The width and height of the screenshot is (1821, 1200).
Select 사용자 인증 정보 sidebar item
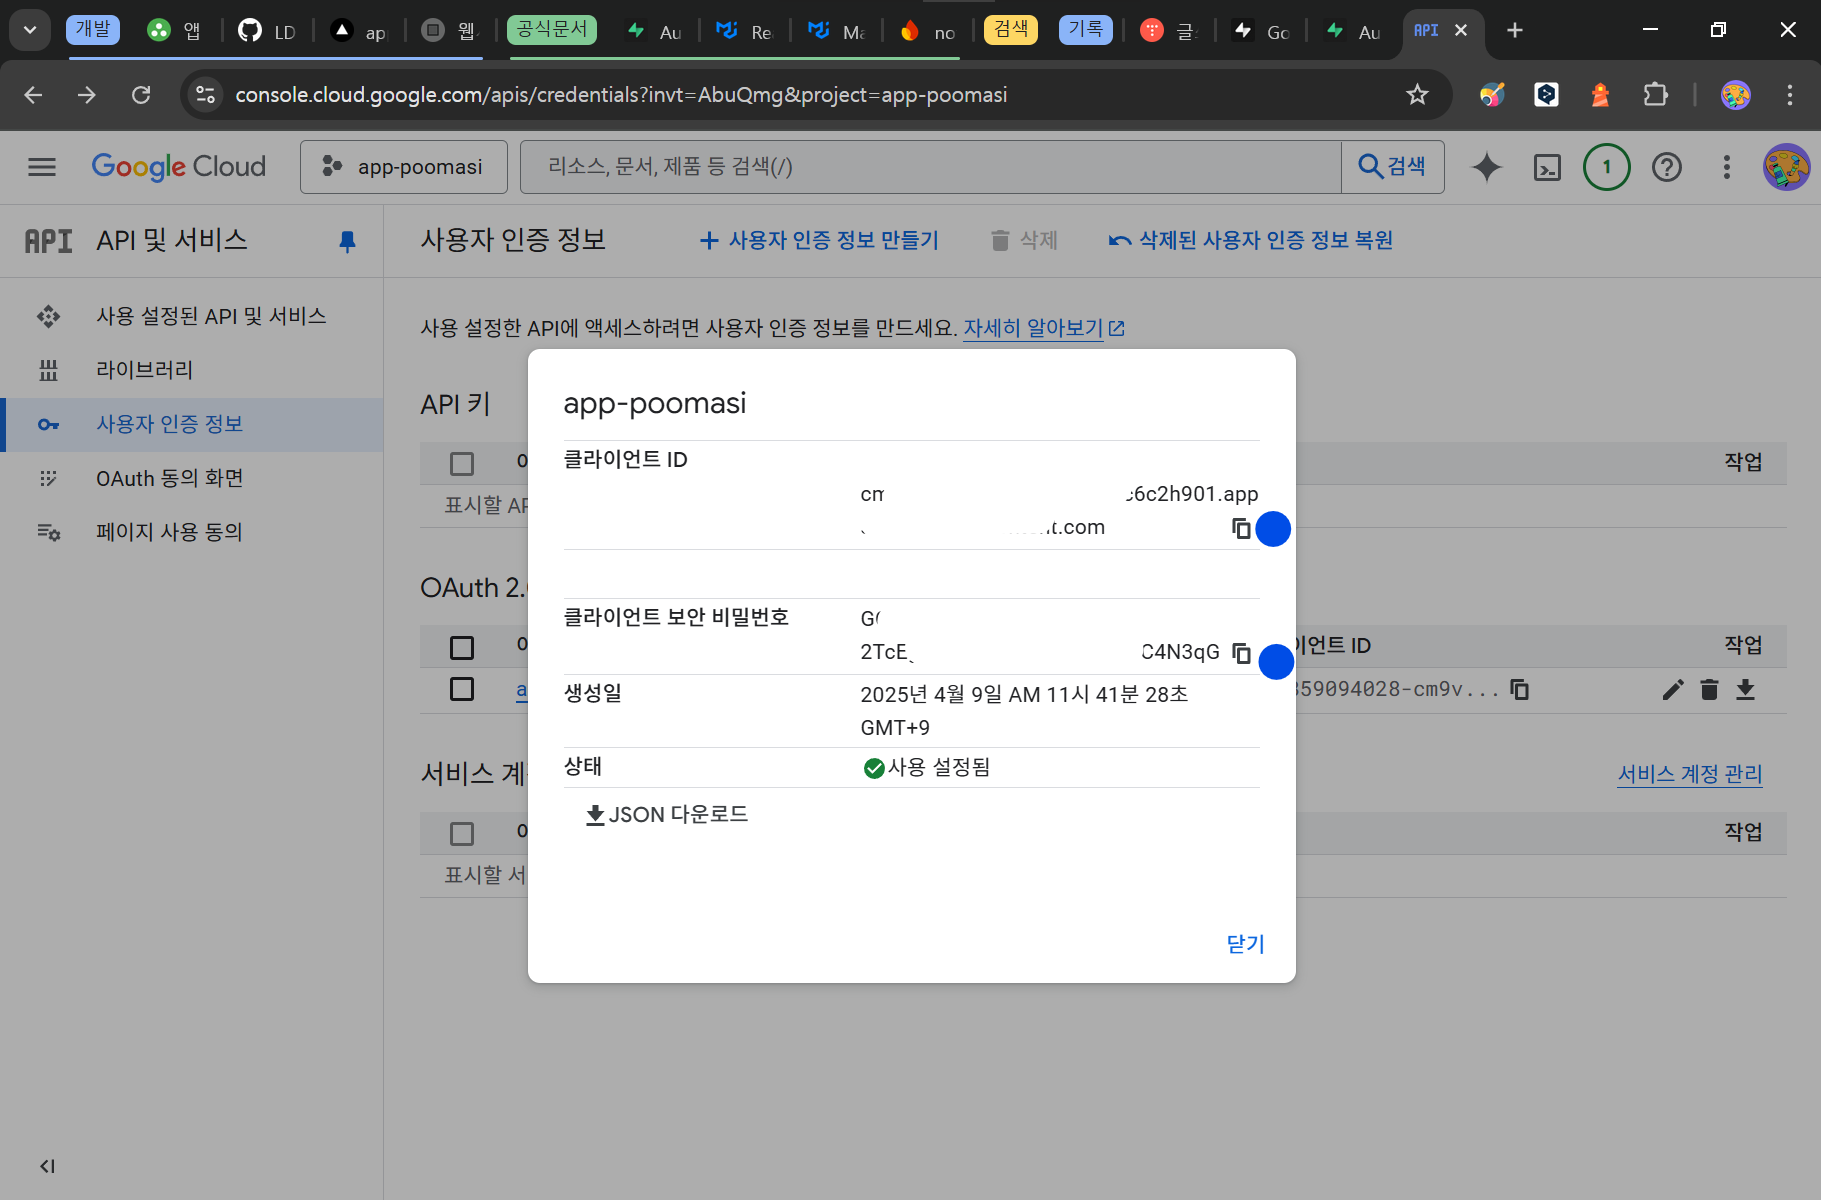[x=192, y=424]
